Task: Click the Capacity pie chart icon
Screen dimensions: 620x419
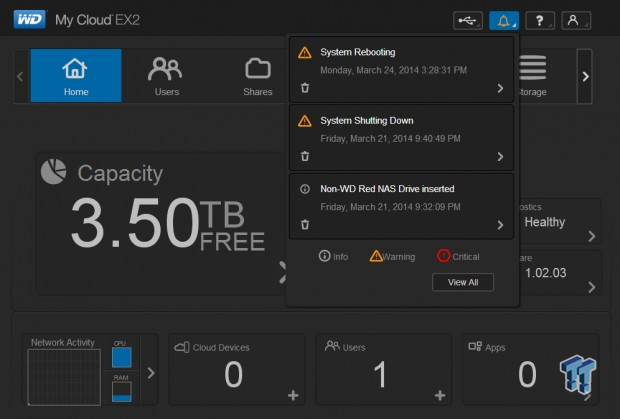Action: click(x=53, y=172)
